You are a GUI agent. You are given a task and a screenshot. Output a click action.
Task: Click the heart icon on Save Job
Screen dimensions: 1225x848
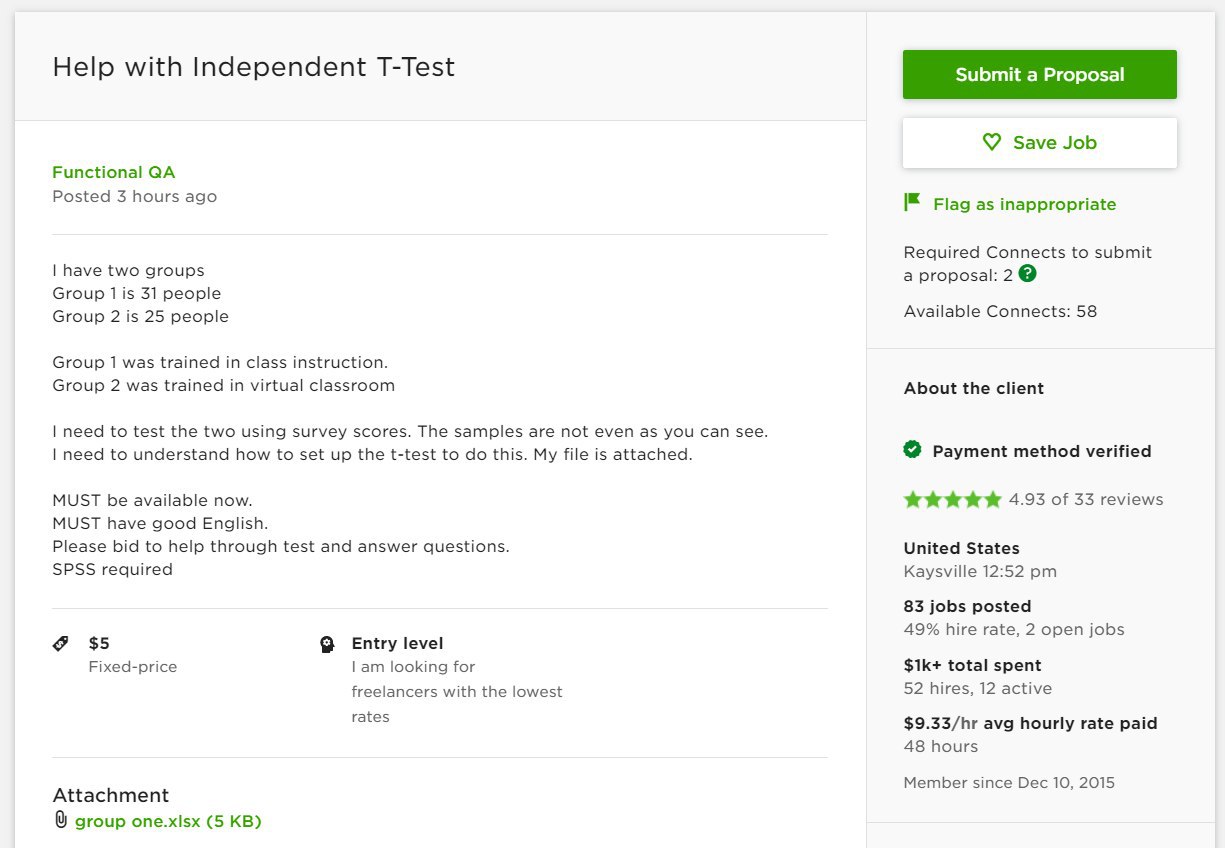(x=991, y=142)
